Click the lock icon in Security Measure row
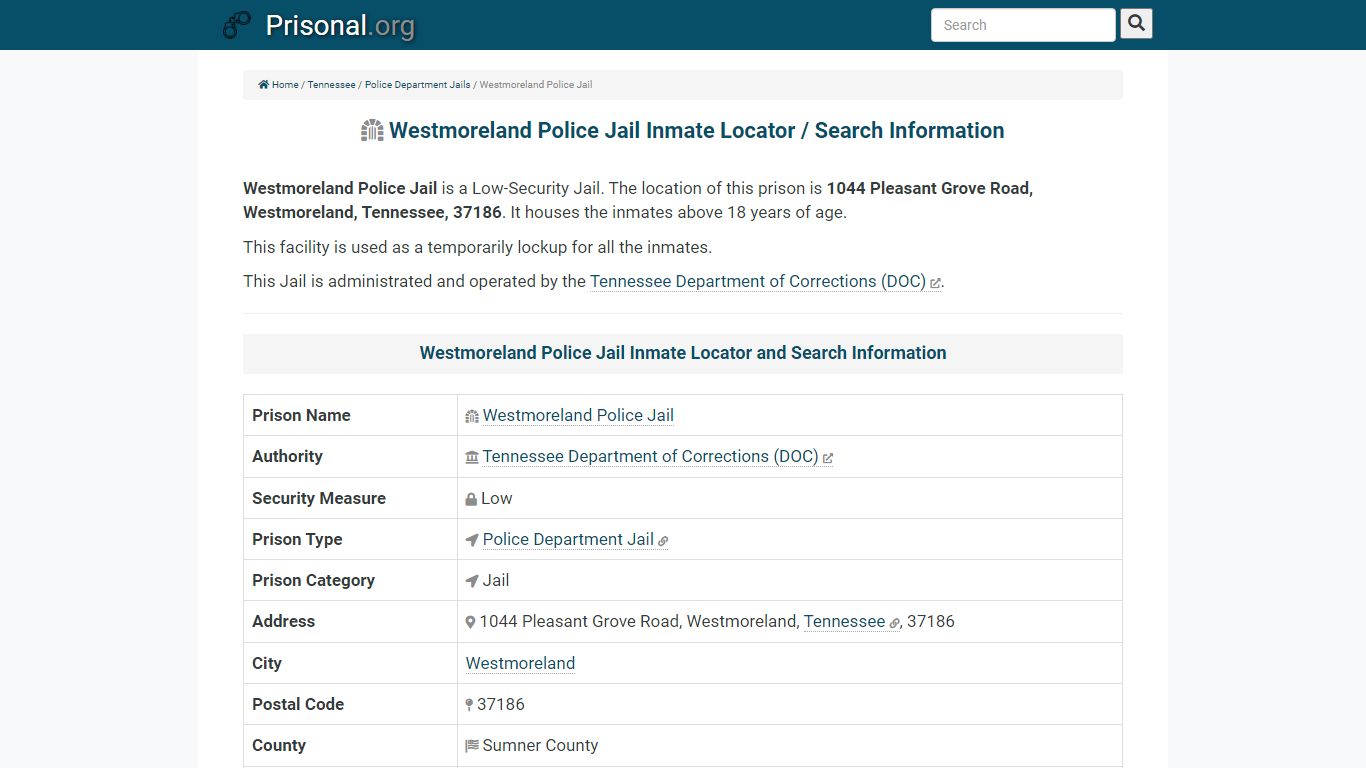 pos(471,499)
